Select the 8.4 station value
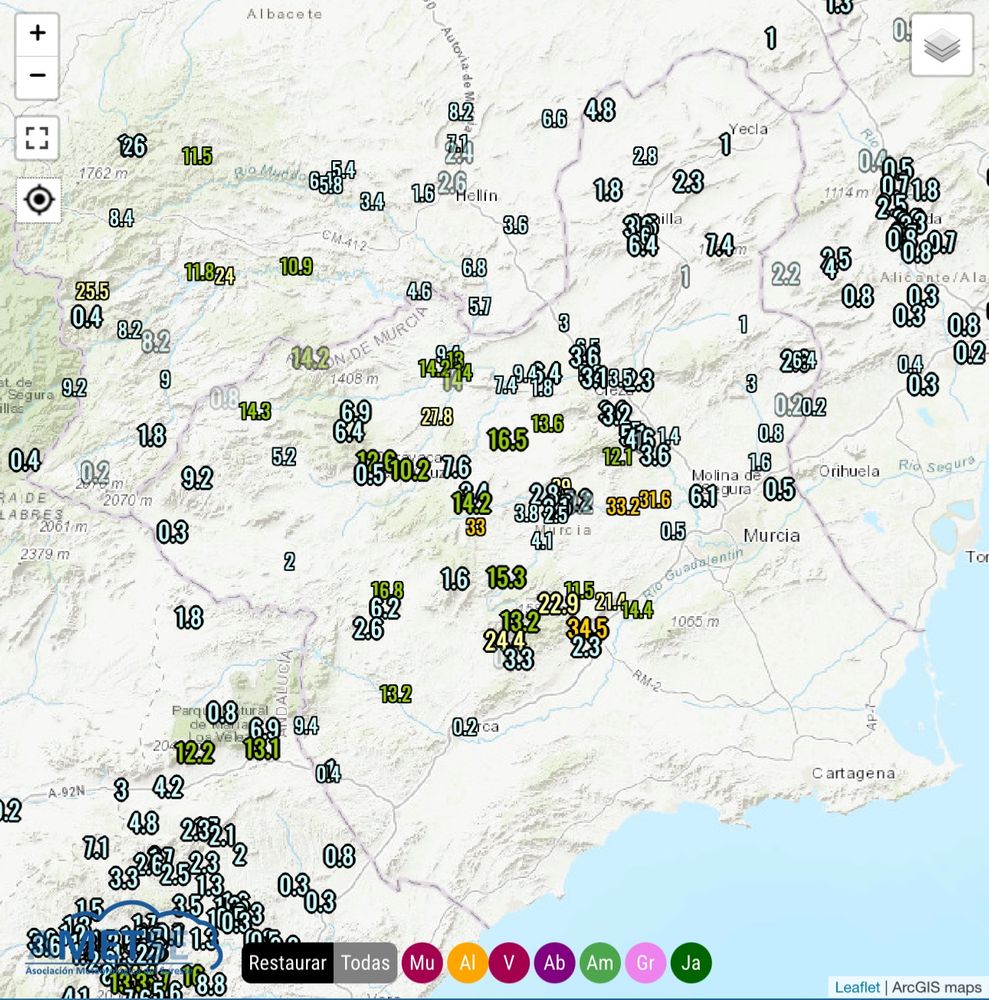The width and height of the screenshot is (989, 1000). 121,218
